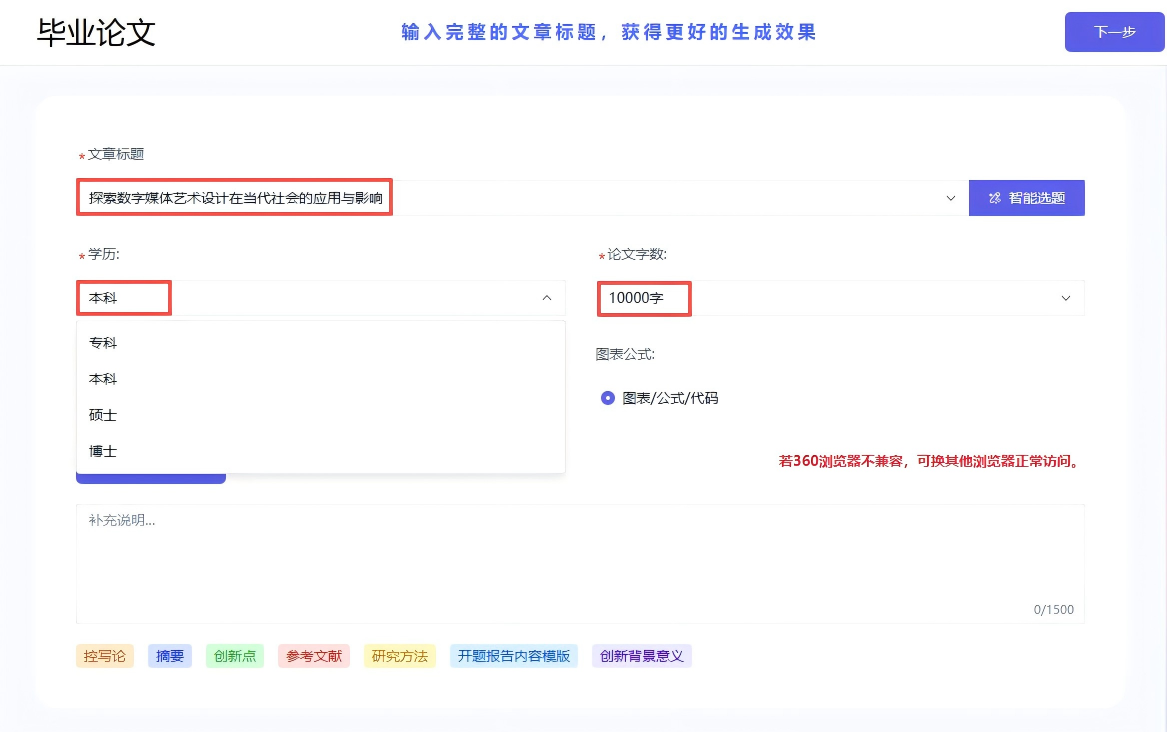Click the 智能选题 button with the sparkle icon
Image resolution: width=1167 pixels, height=732 pixels.
pos(1026,198)
